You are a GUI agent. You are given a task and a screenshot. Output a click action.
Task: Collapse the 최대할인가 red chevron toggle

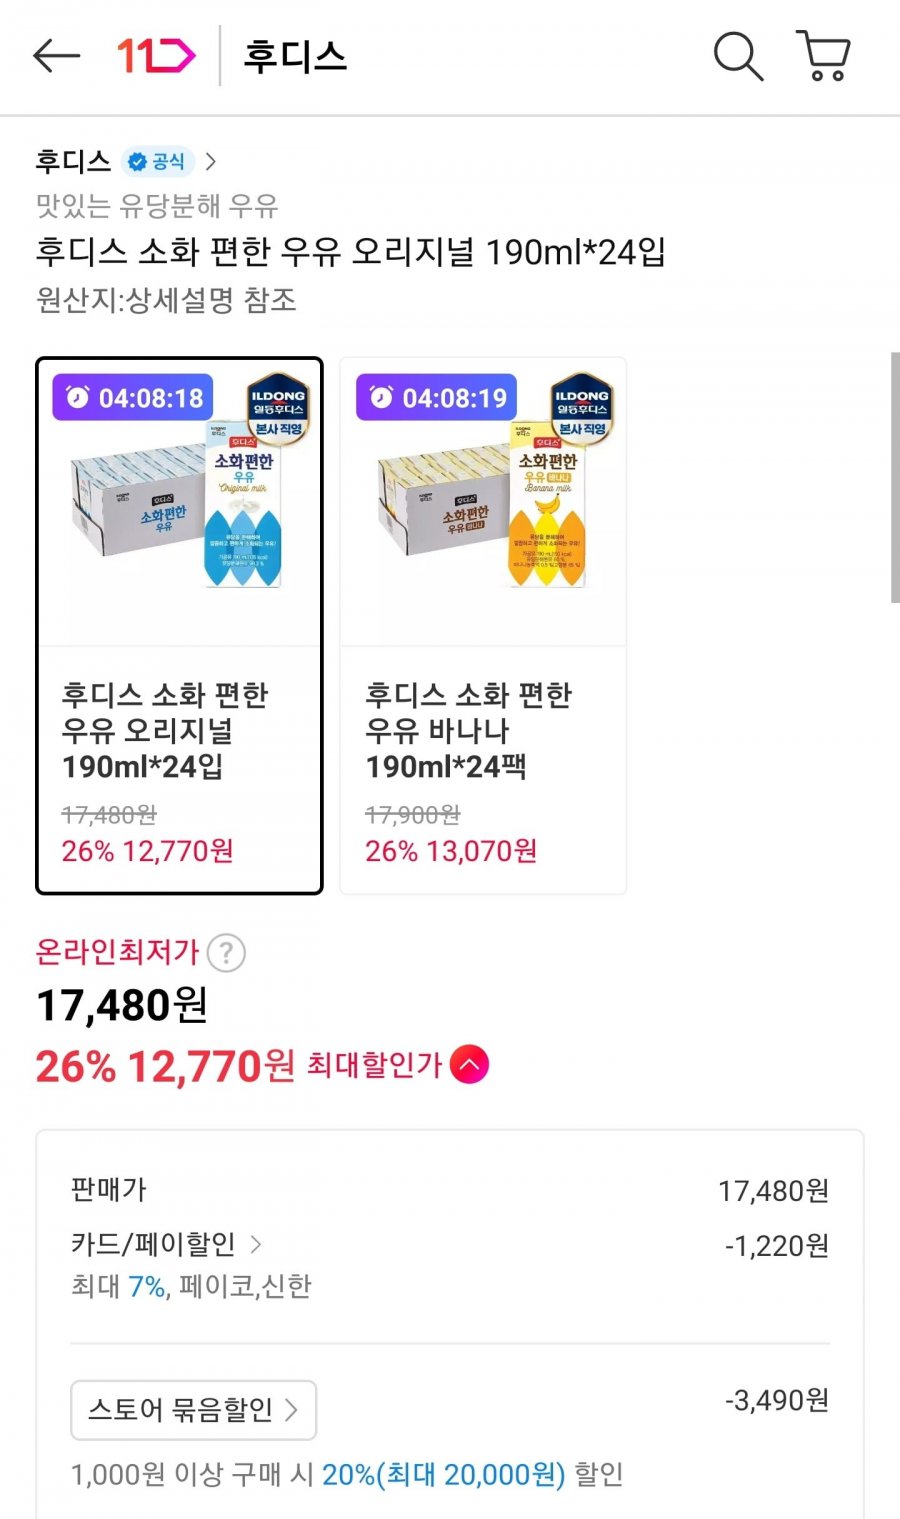click(469, 1065)
